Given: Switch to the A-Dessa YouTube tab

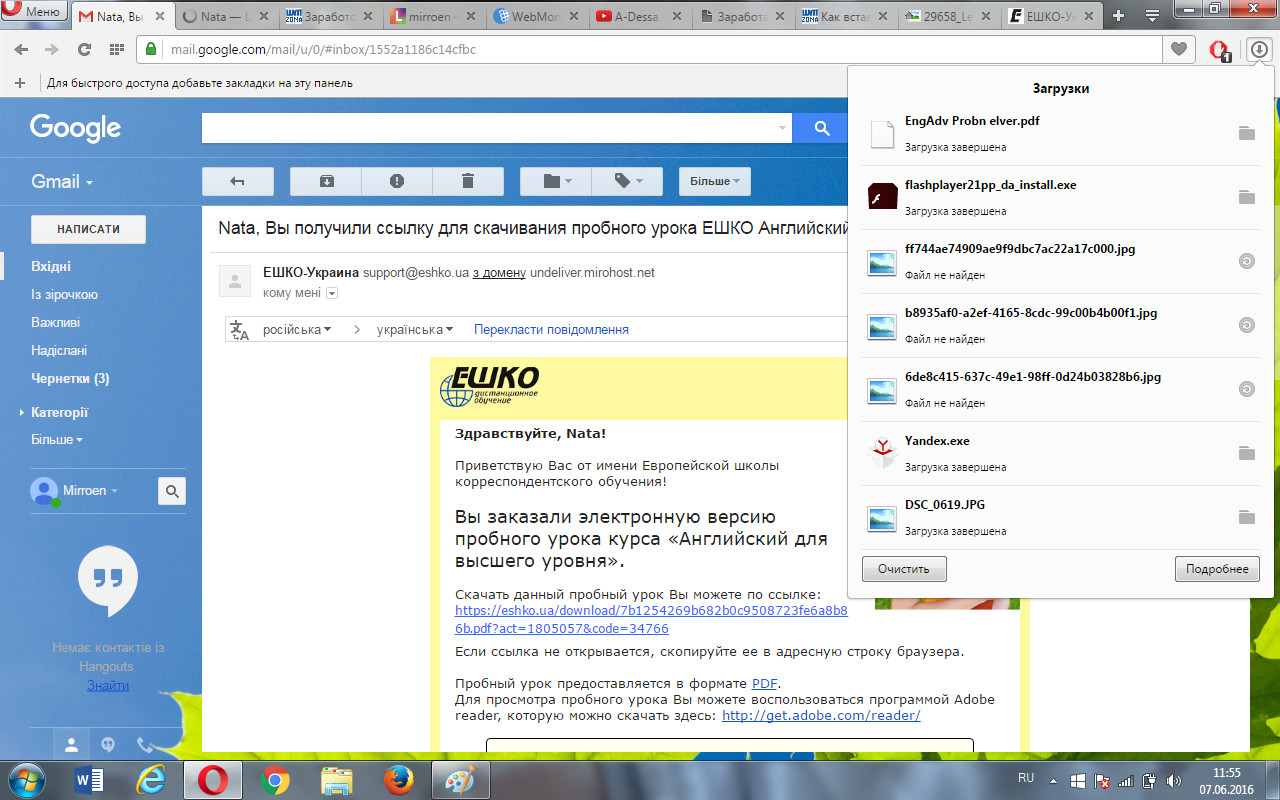Looking at the screenshot, I should (638, 16).
